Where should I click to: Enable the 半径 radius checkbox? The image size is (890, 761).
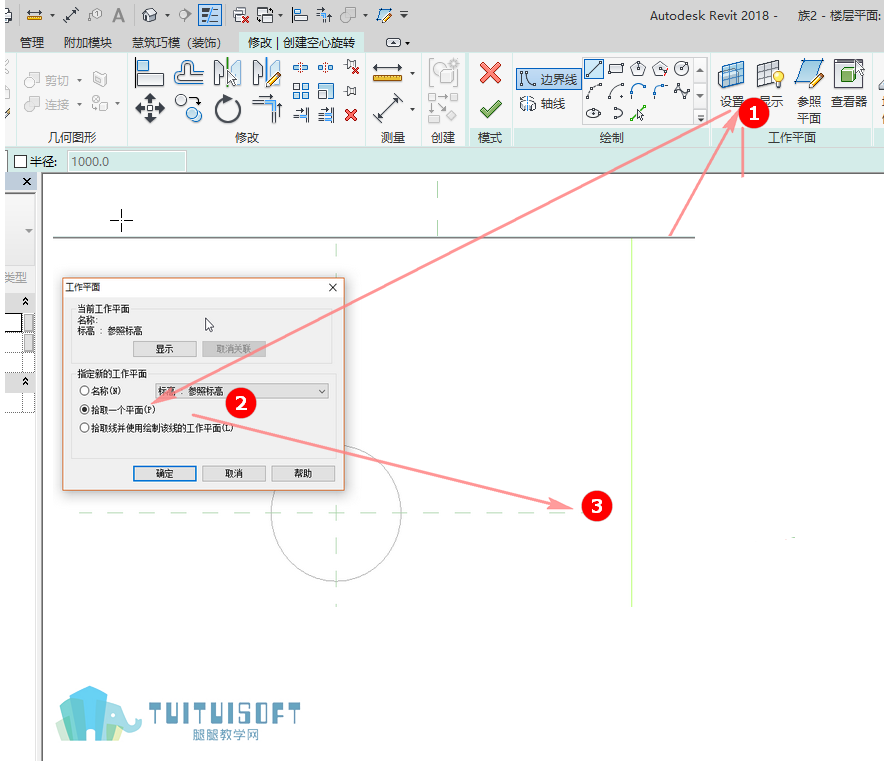tap(20, 162)
